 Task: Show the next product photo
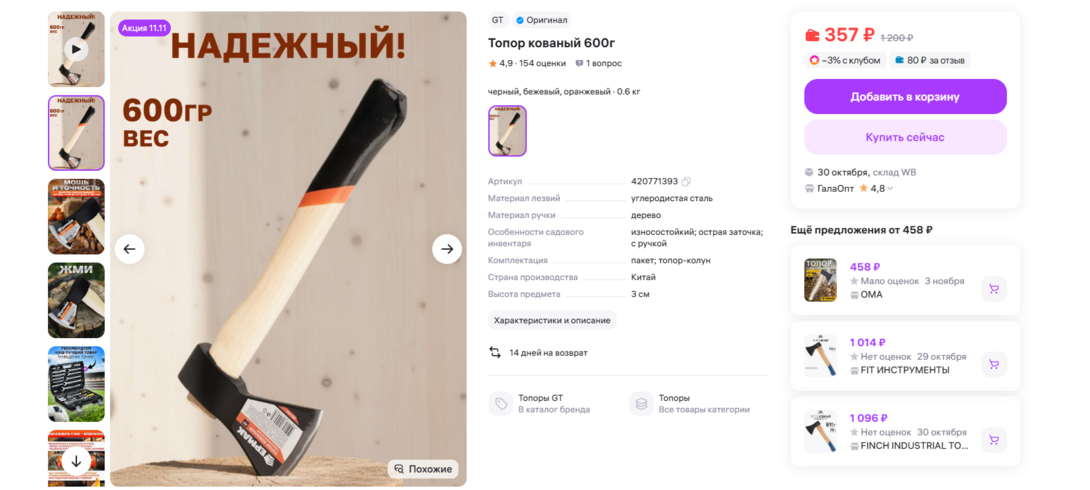[447, 249]
